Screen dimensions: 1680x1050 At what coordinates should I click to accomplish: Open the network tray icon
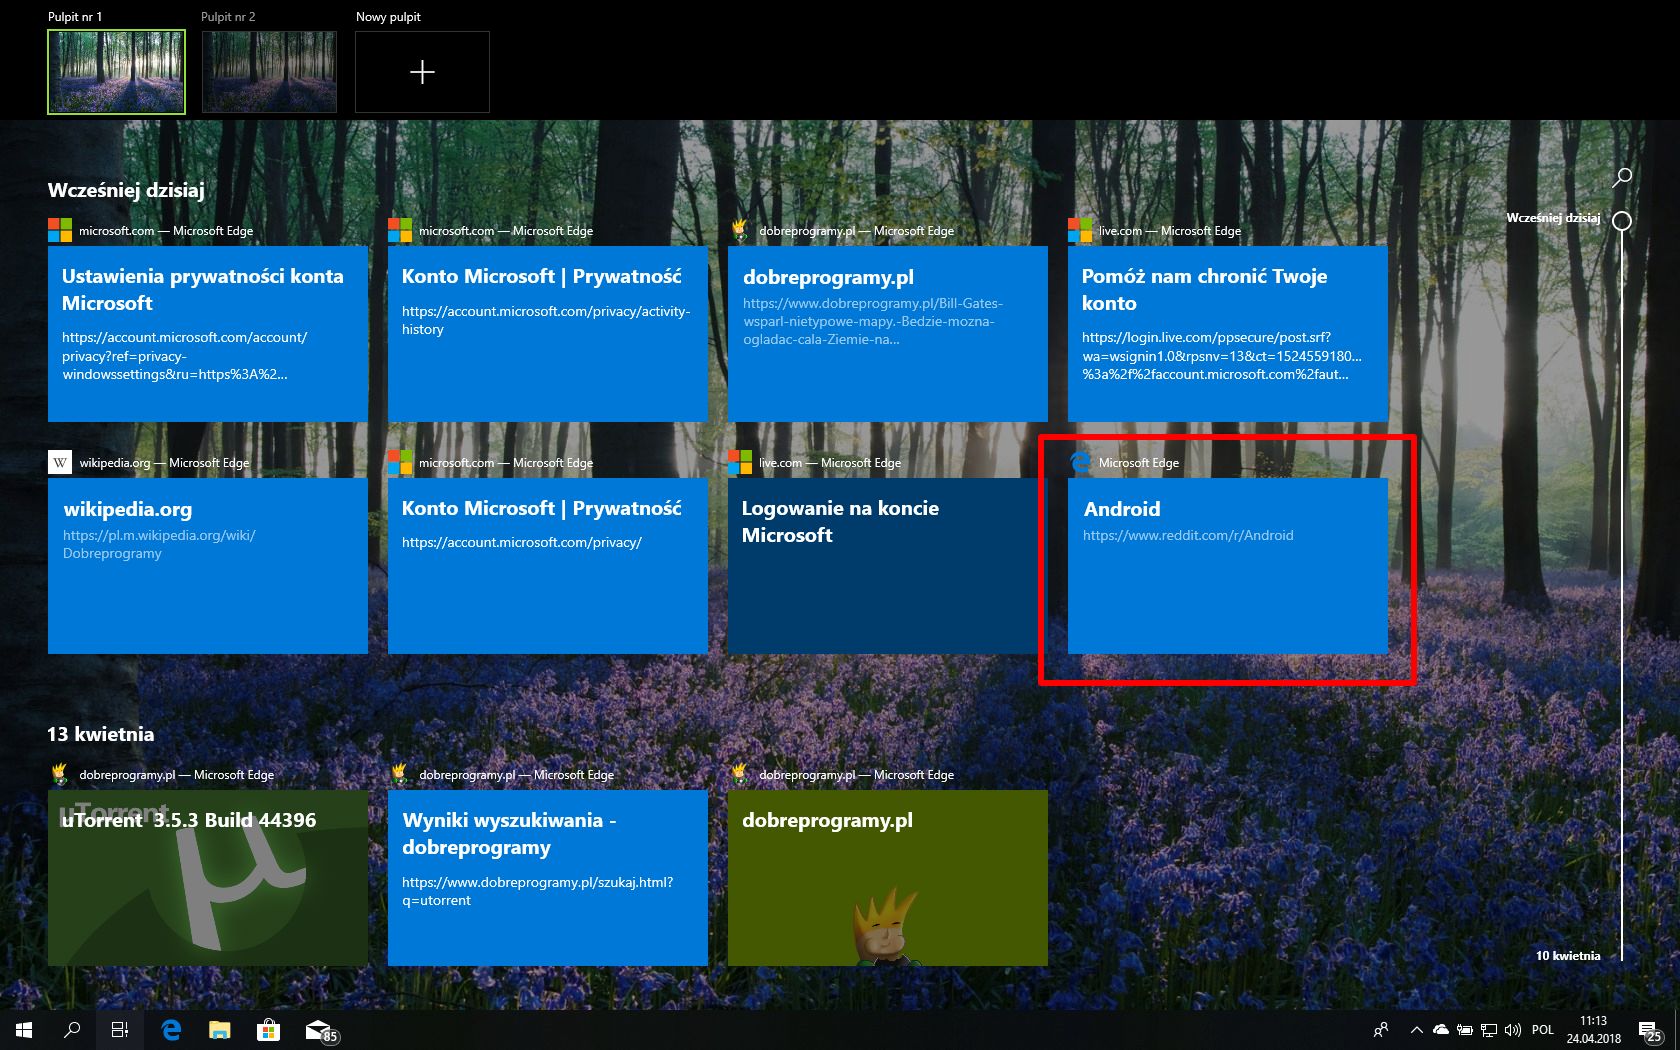pos(1489,1030)
